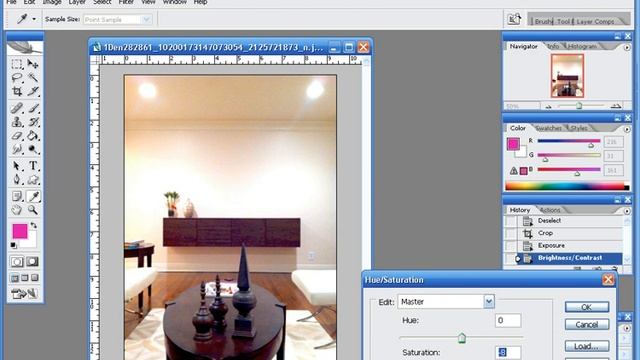Click the Saturation value input field

(508, 352)
